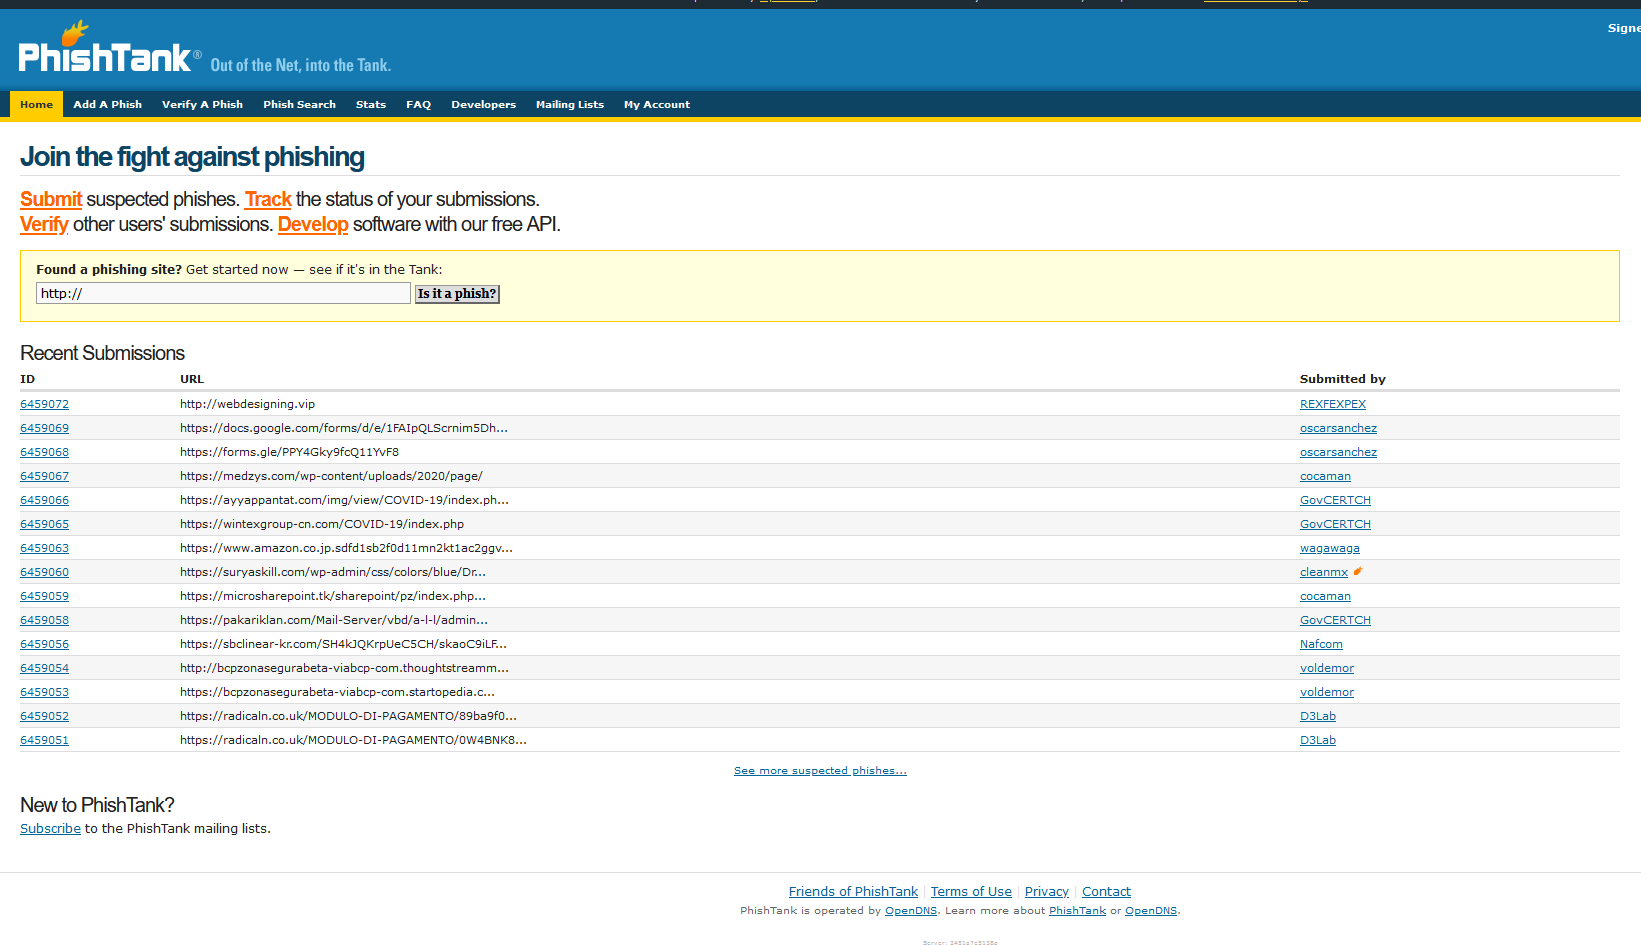Click the last OpenDNS link in footer
The image size is (1641, 945).
click(1151, 911)
